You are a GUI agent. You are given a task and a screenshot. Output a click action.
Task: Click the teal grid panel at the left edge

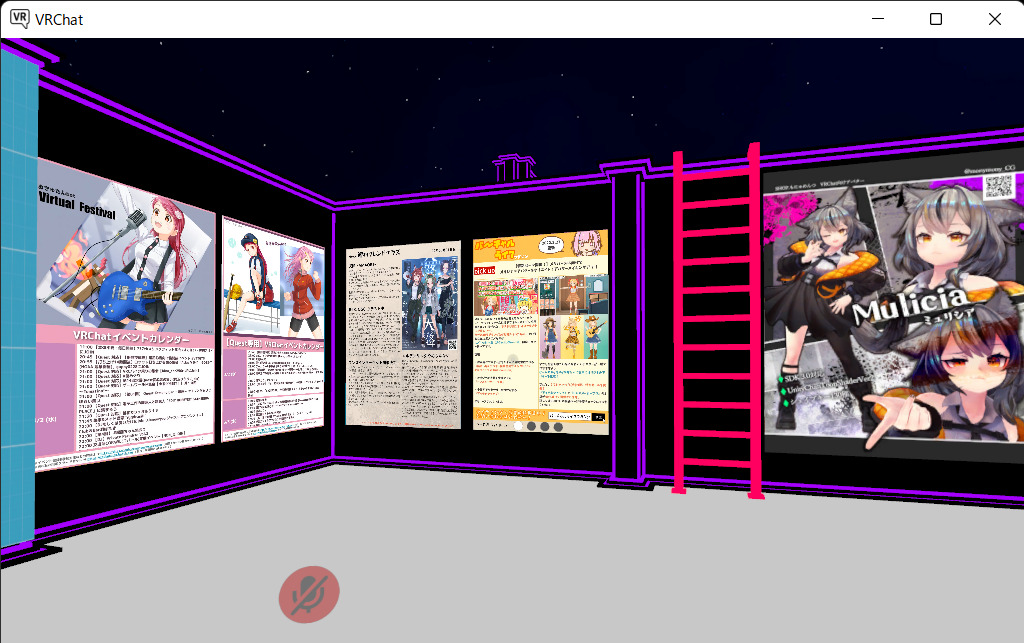18,297
